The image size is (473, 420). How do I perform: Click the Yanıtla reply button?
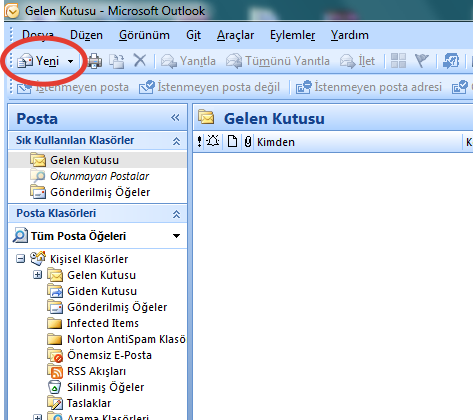188,61
